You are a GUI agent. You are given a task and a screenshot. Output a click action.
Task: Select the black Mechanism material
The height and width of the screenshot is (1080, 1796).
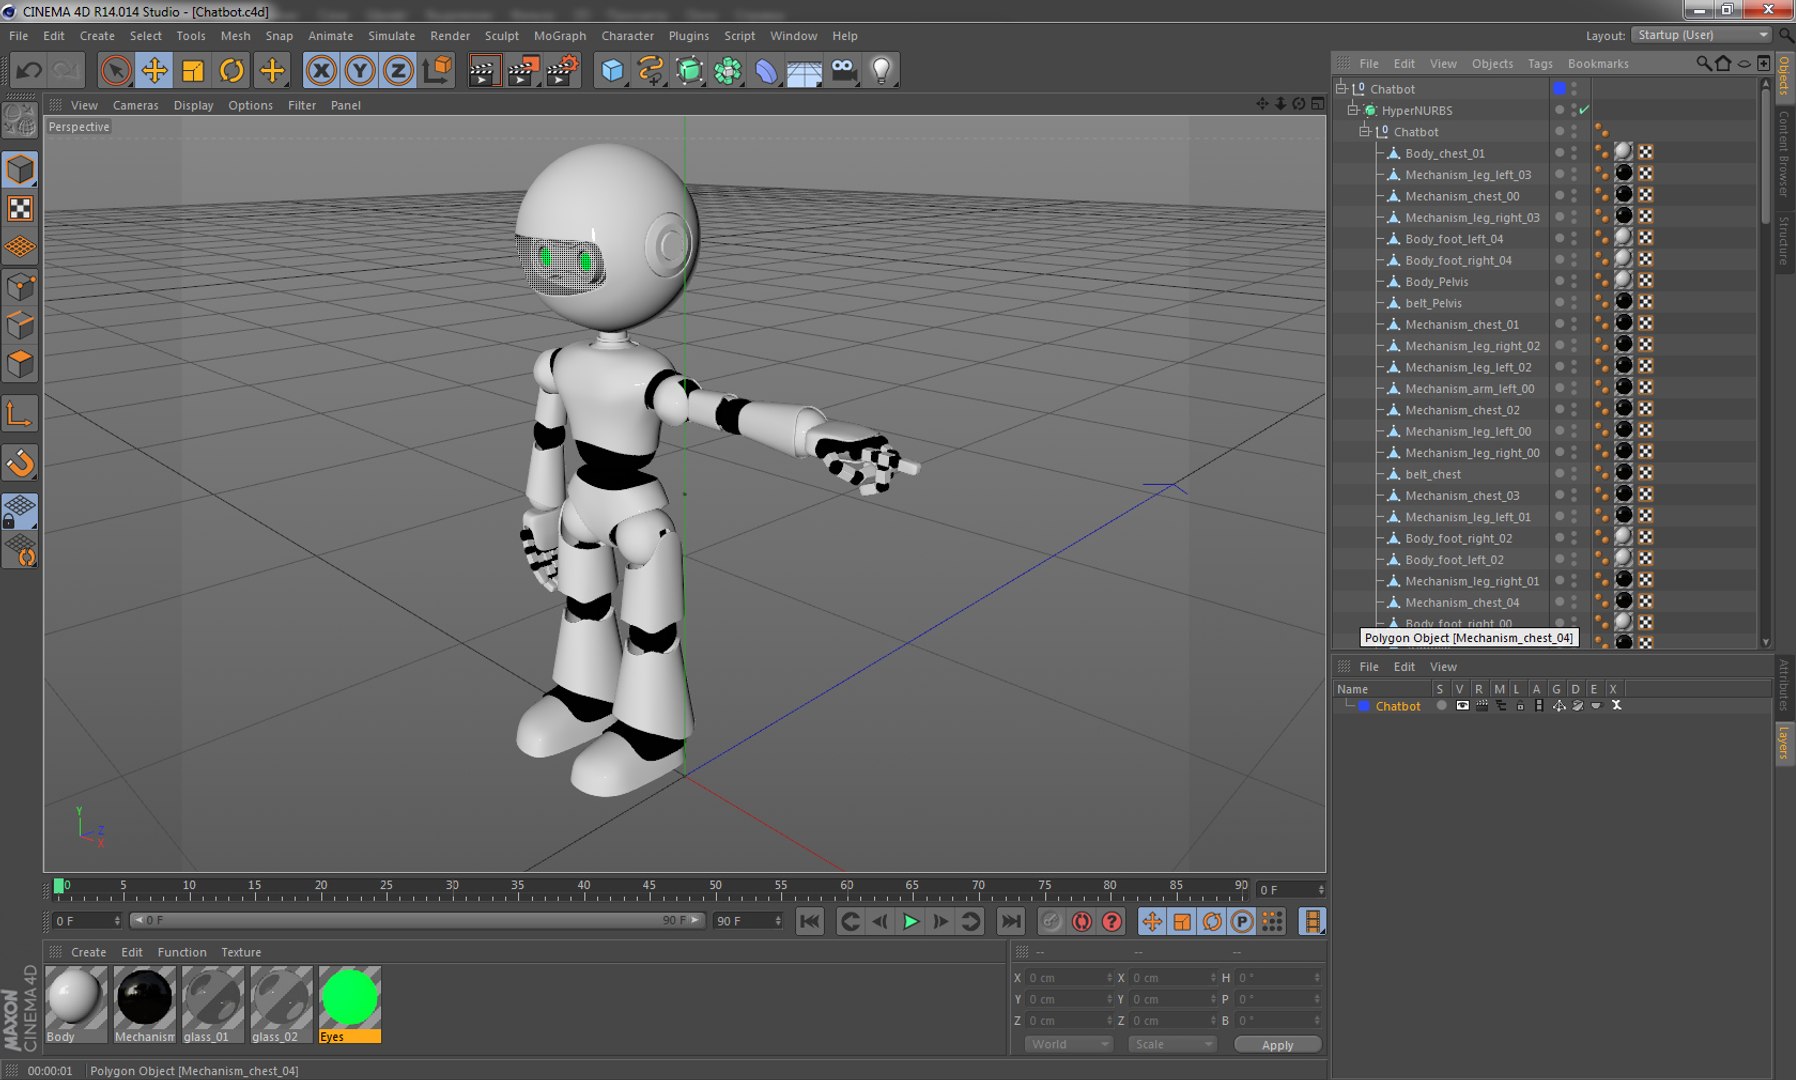[x=144, y=998]
